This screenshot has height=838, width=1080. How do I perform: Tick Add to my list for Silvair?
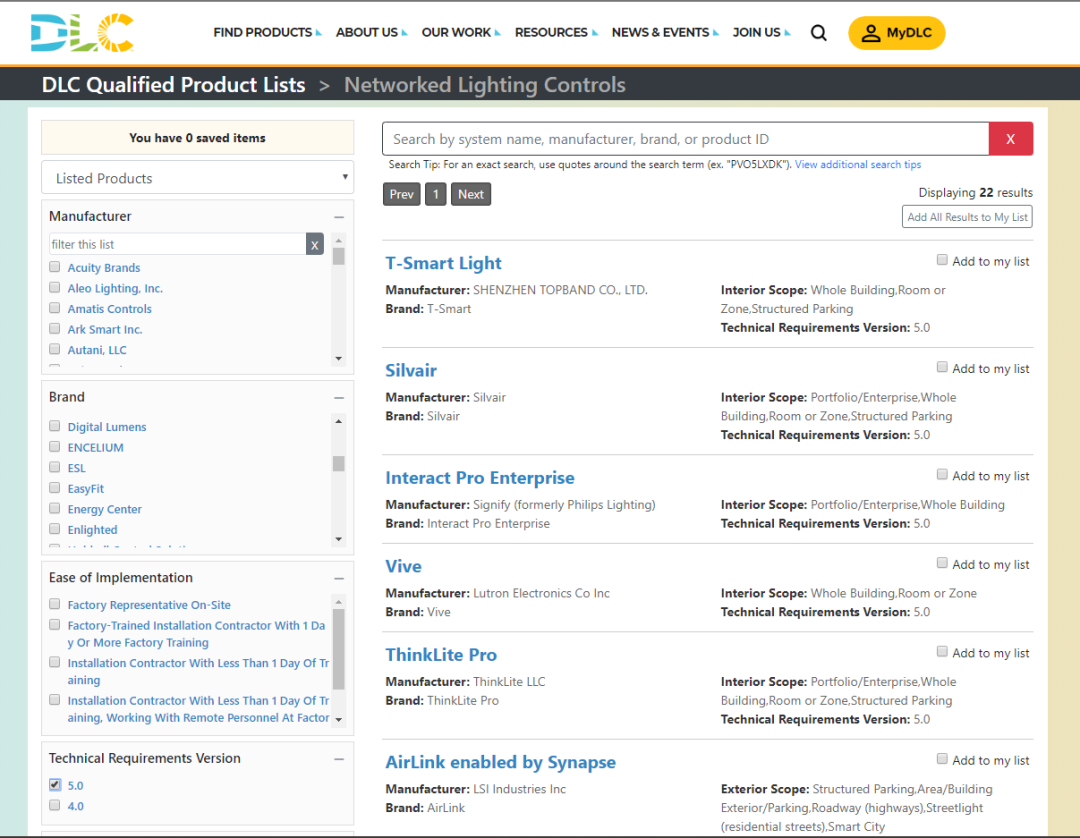point(942,367)
